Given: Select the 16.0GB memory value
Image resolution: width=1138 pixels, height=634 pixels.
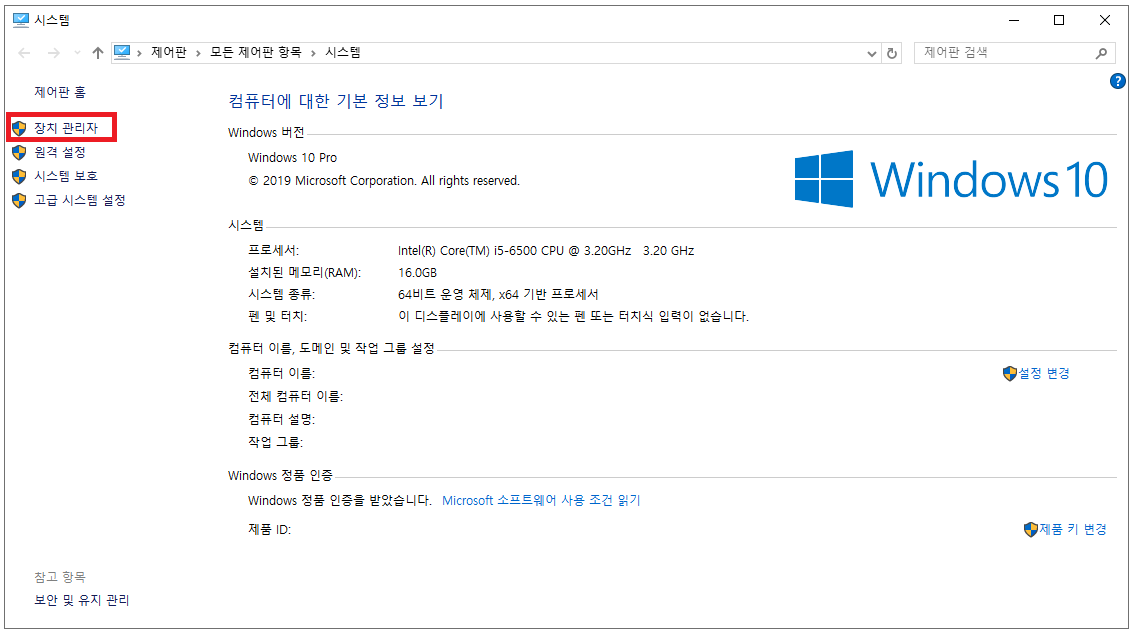Looking at the screenshot, I should click(x=417, y=273).
